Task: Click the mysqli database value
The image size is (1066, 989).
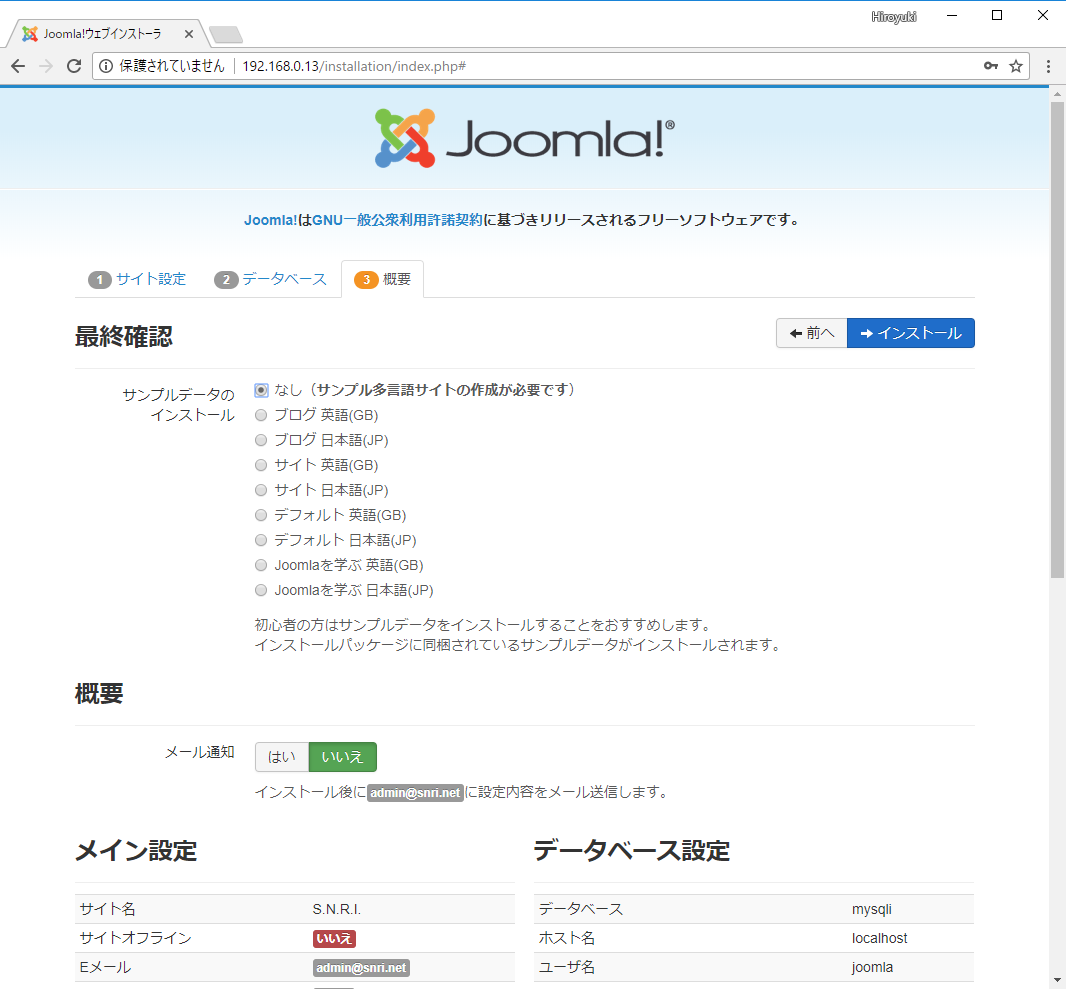Action: 872,909
